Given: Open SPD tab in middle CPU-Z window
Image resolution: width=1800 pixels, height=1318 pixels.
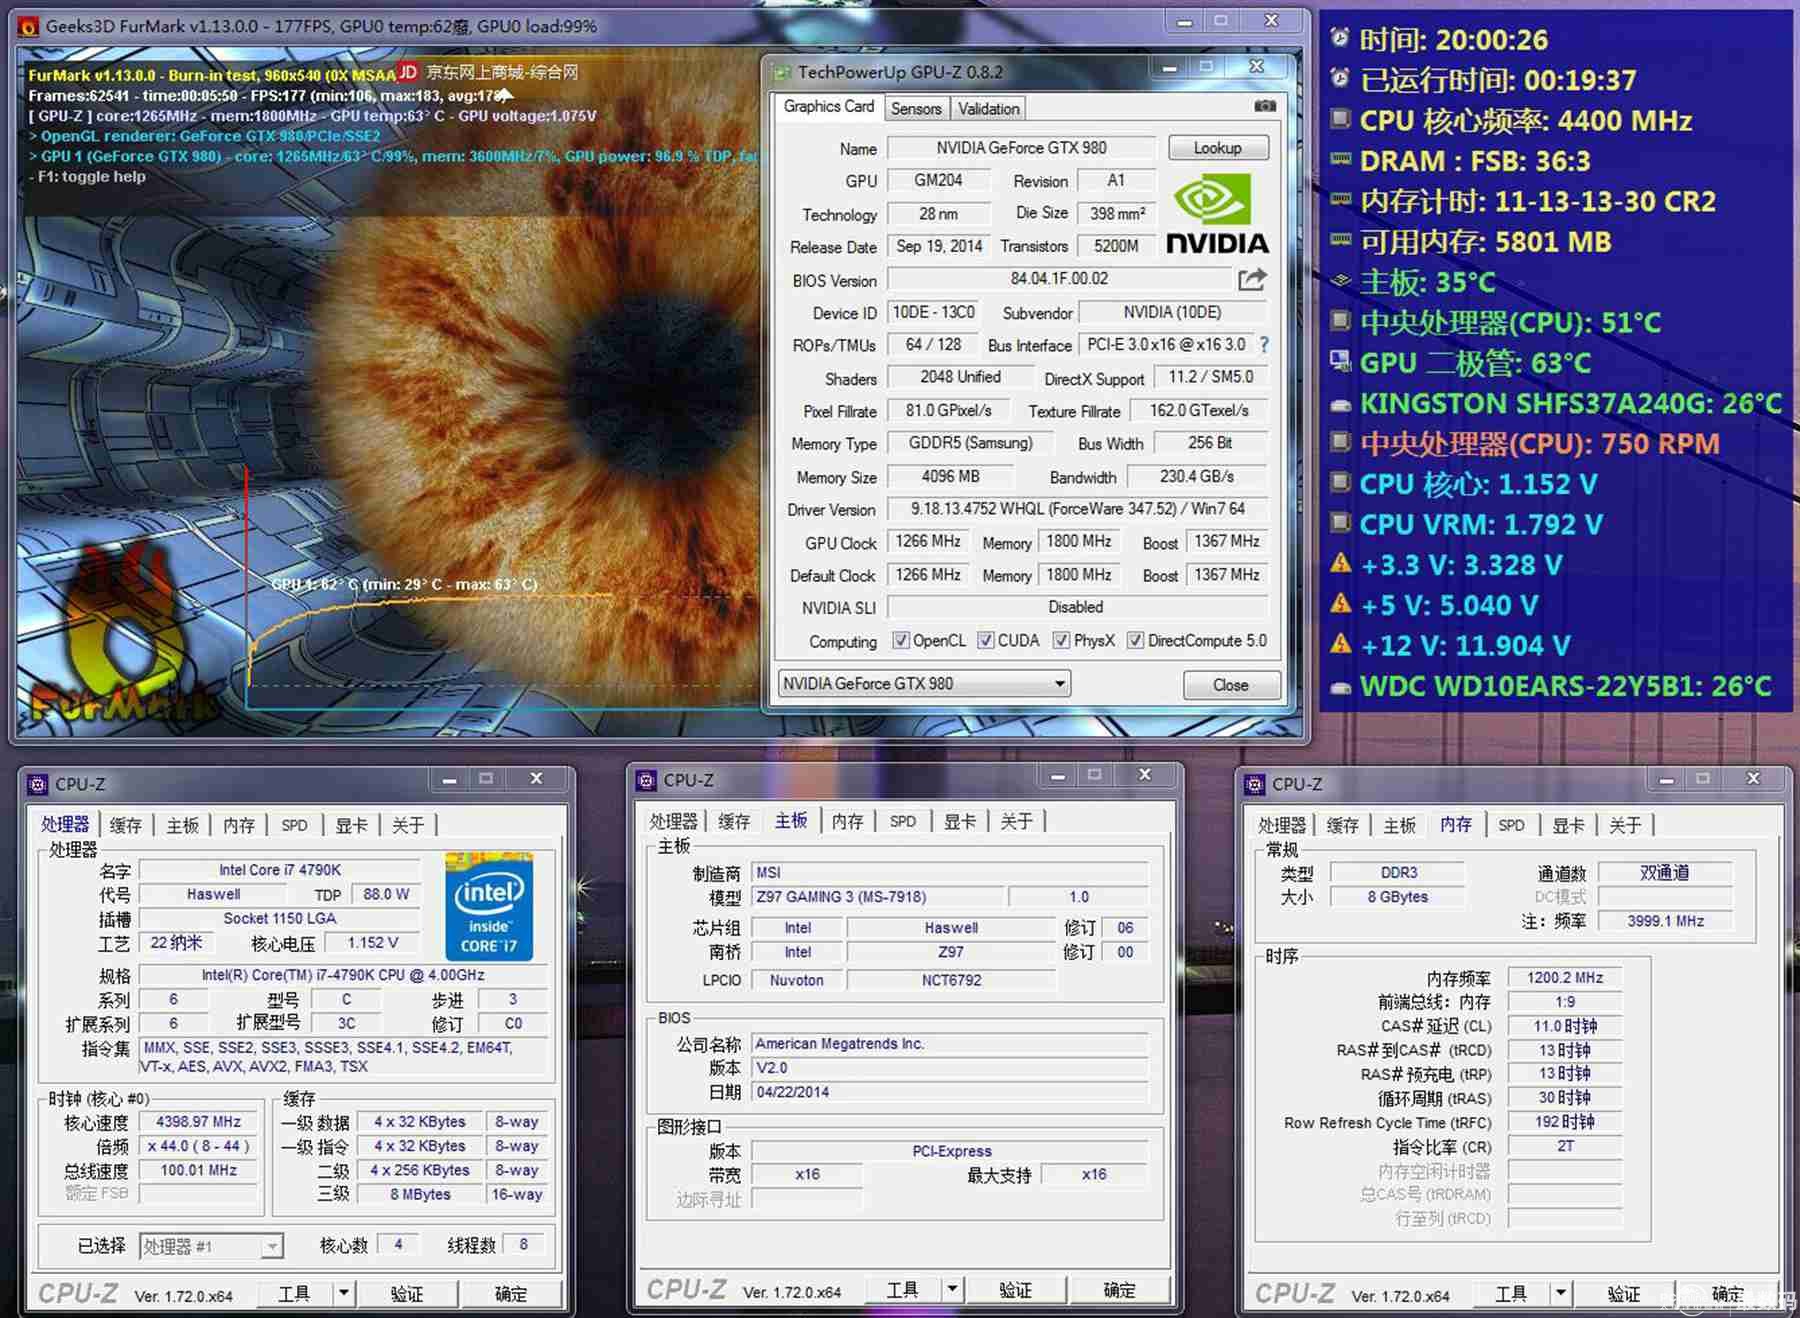Looking at the screenshot, I should coord(903,821).
